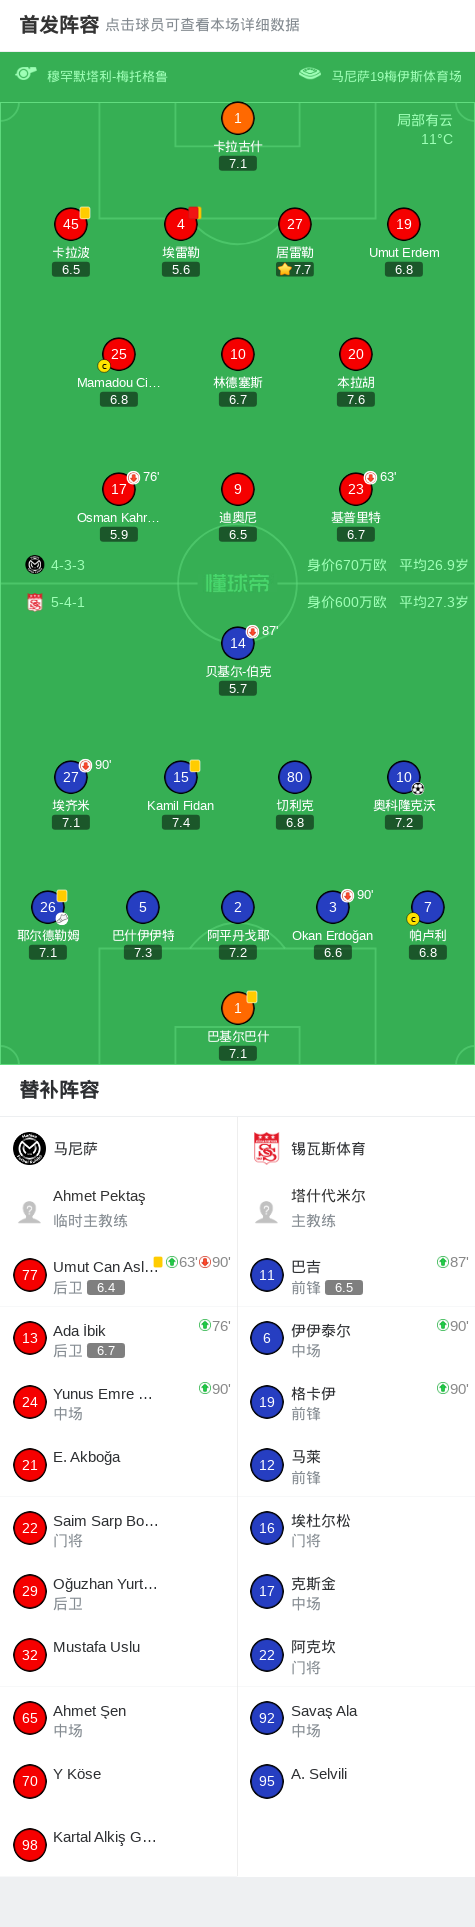Open captain 帕卢利 number 7 details
This screenshot has height=1927, width=475.
[428, 907]
